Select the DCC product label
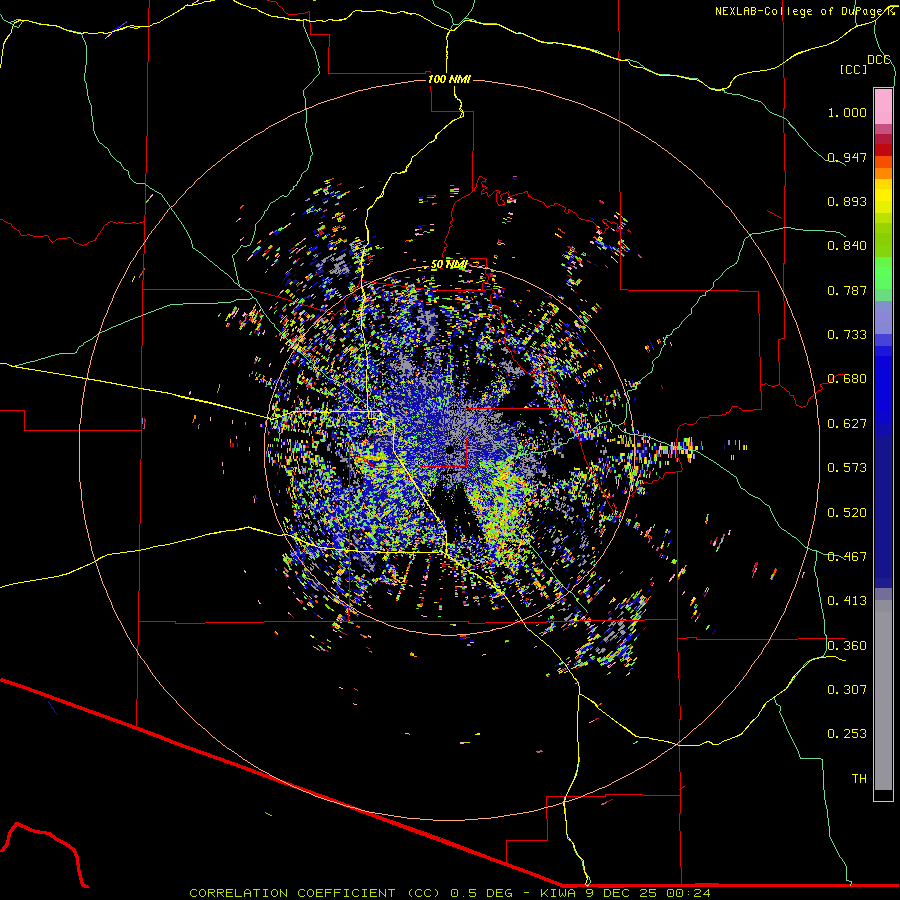The width and height of the screenshot is (900, 900). pyautogui.click(x=879, y=60)
